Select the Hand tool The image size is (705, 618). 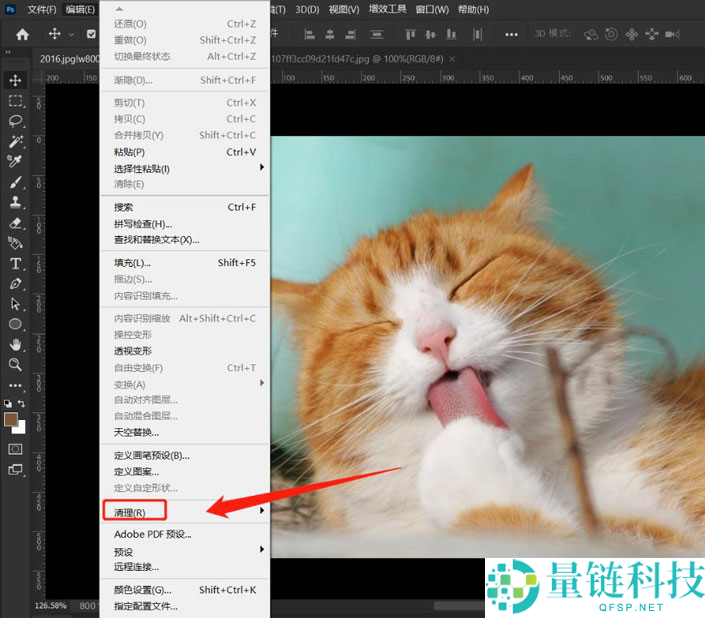(x=16, y=345)
